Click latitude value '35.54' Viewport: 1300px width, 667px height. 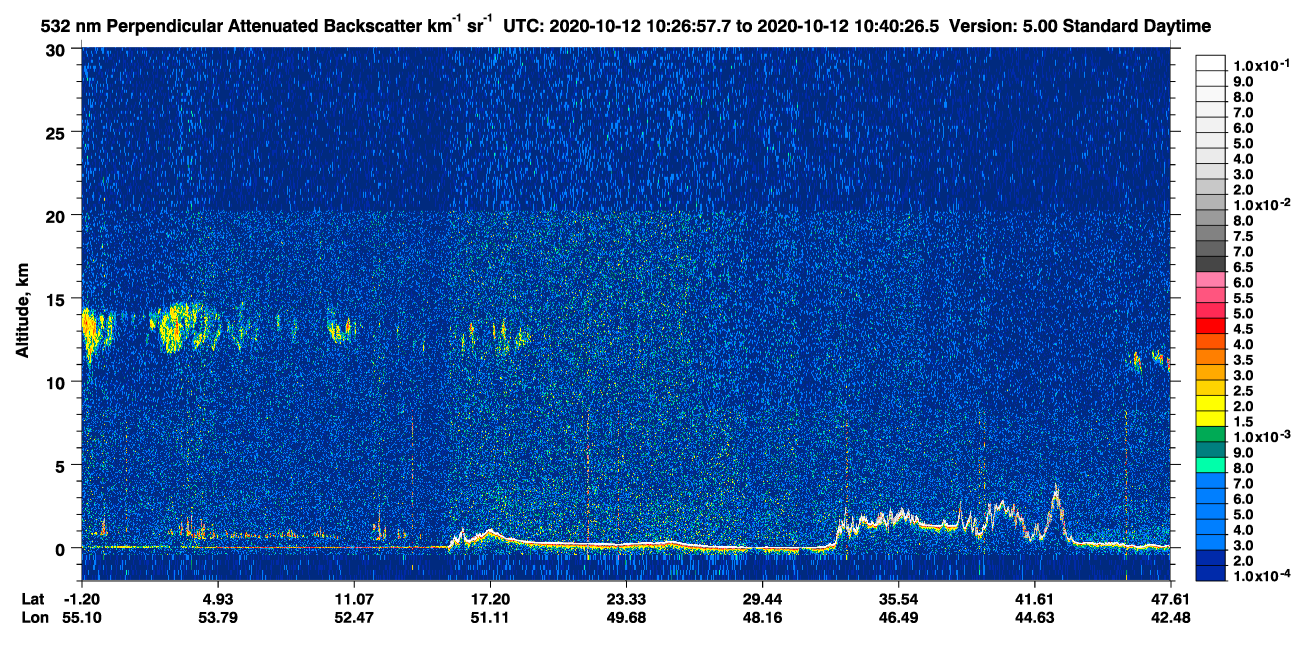click(898, 599)
